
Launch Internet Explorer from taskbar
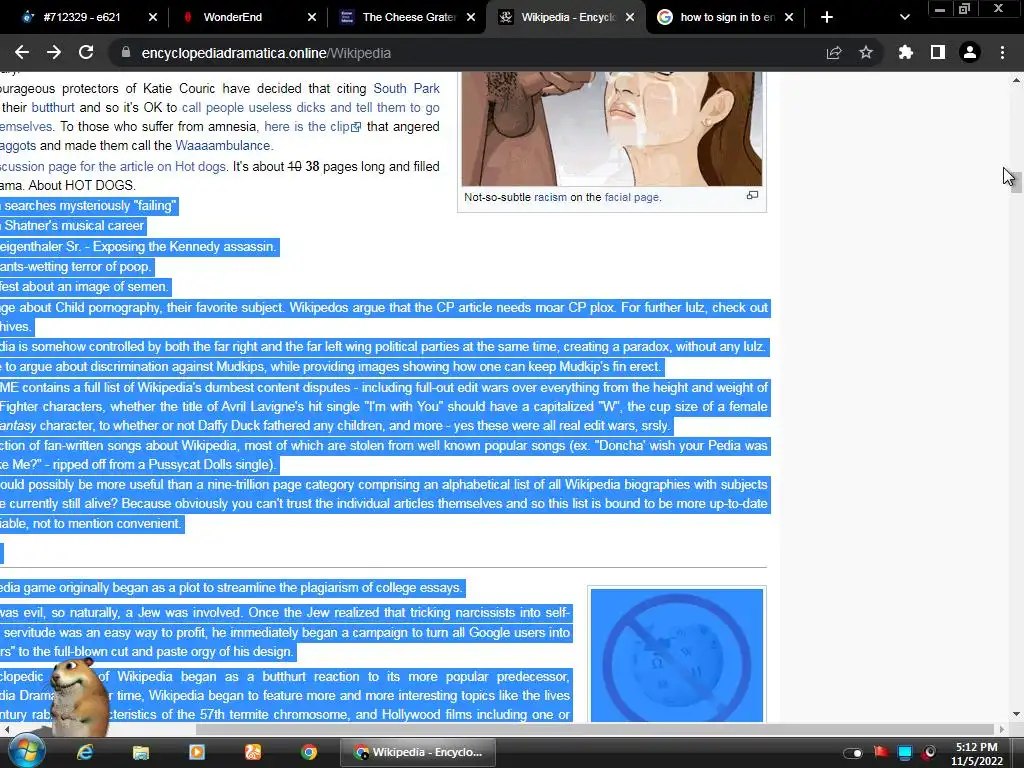[x=85, y=752]
